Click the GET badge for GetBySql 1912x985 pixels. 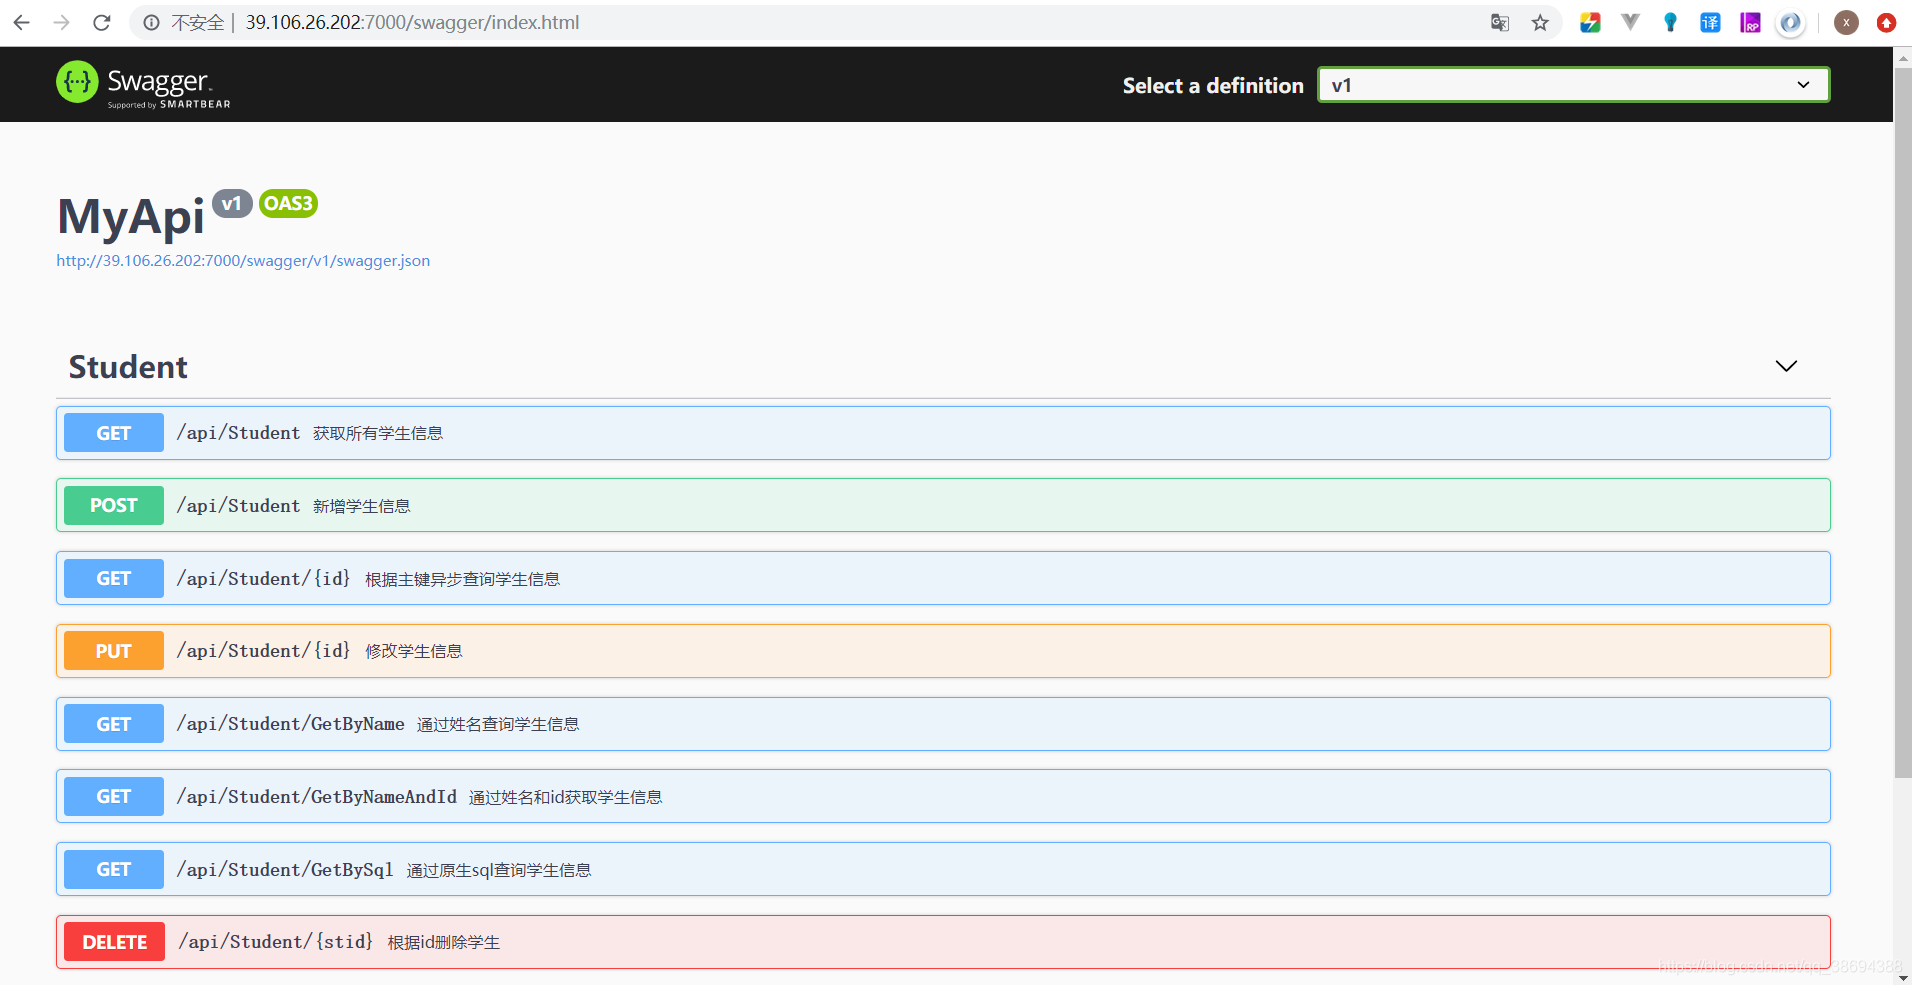click(114, 869)
